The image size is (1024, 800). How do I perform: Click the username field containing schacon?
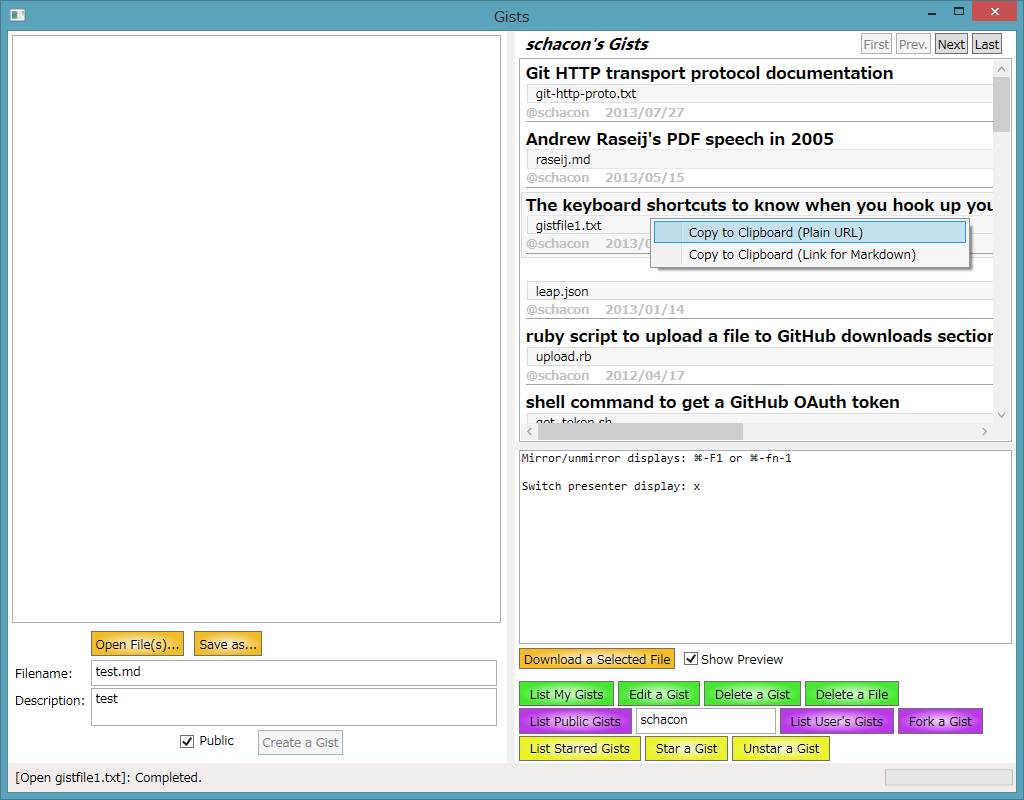pyautogui.click(x=705, y=721)
